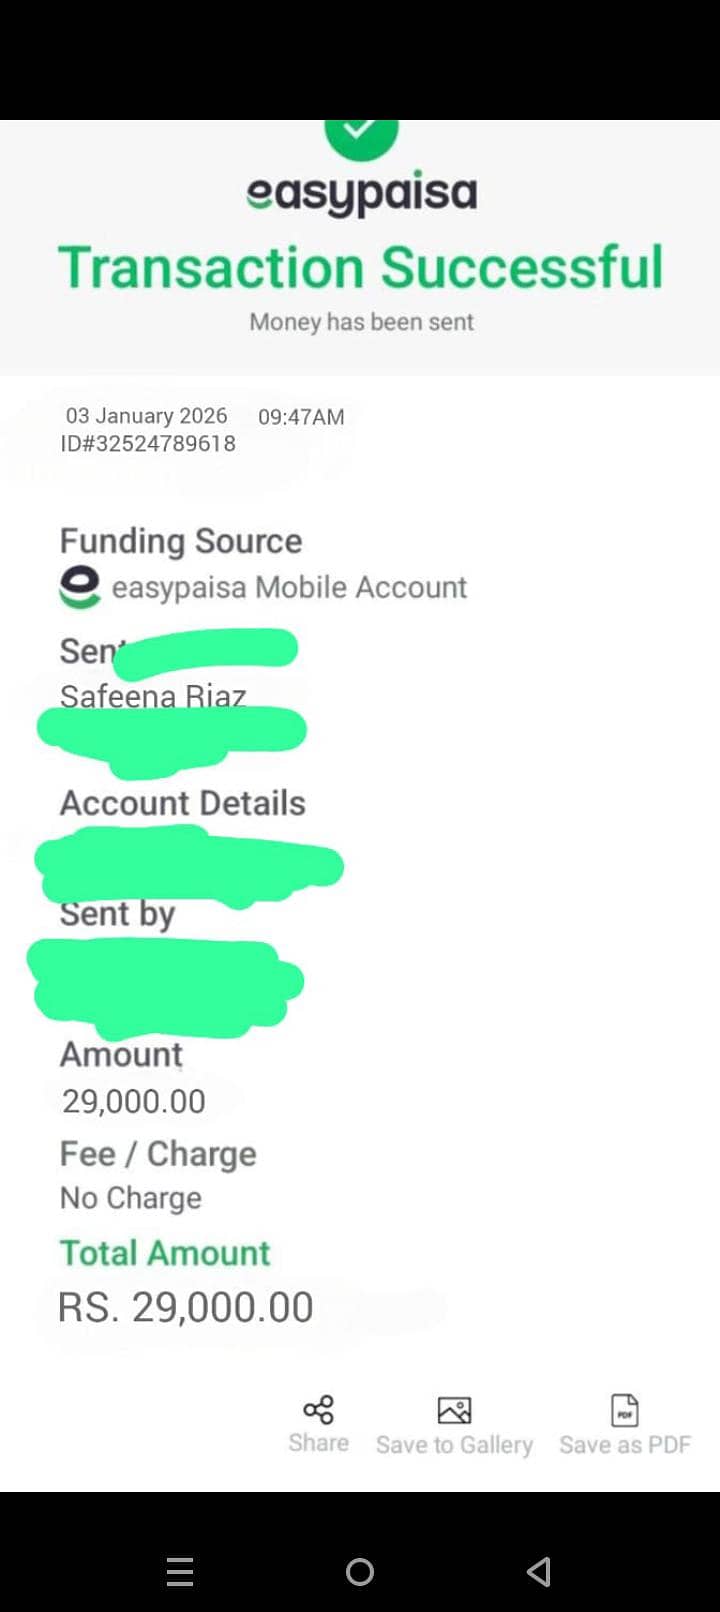Tap the Total Amount green label
The height and width of the screenshot is (1612, 720).
165,1253
